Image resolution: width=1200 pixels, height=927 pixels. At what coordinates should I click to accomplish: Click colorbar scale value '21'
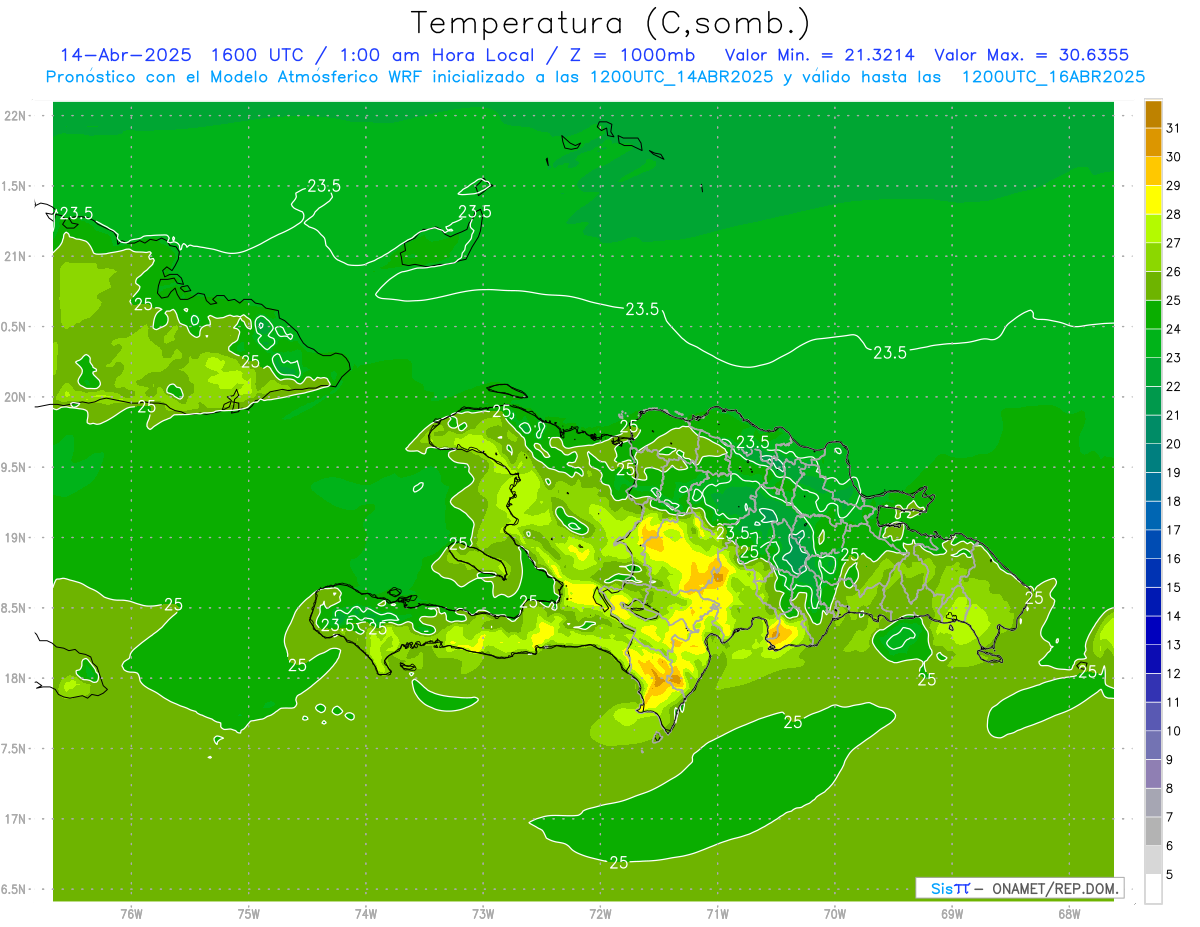coord(1174,415)
